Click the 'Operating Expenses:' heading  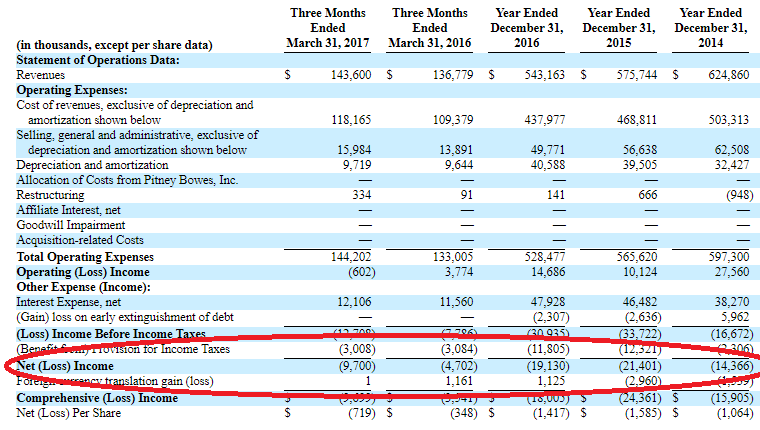(72, 90)
